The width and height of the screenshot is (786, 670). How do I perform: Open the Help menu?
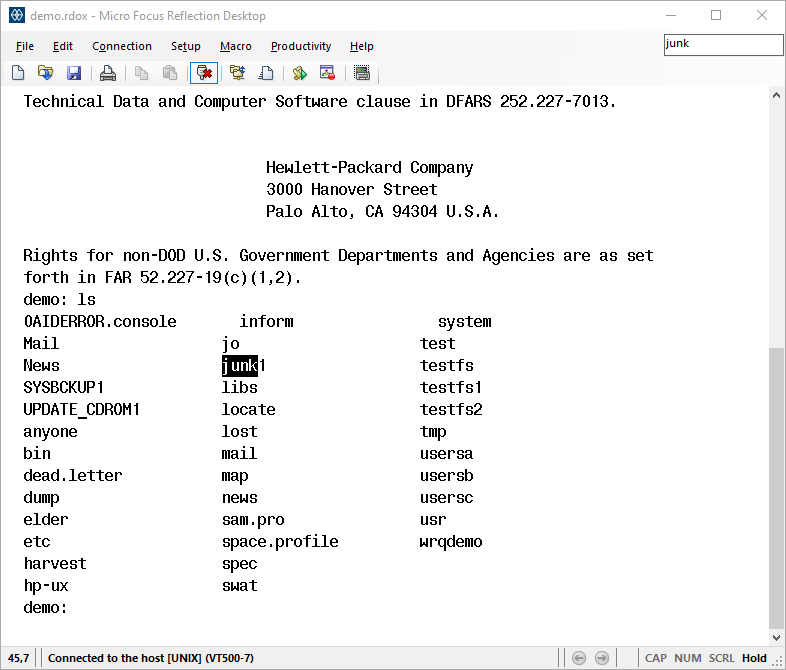361,46
